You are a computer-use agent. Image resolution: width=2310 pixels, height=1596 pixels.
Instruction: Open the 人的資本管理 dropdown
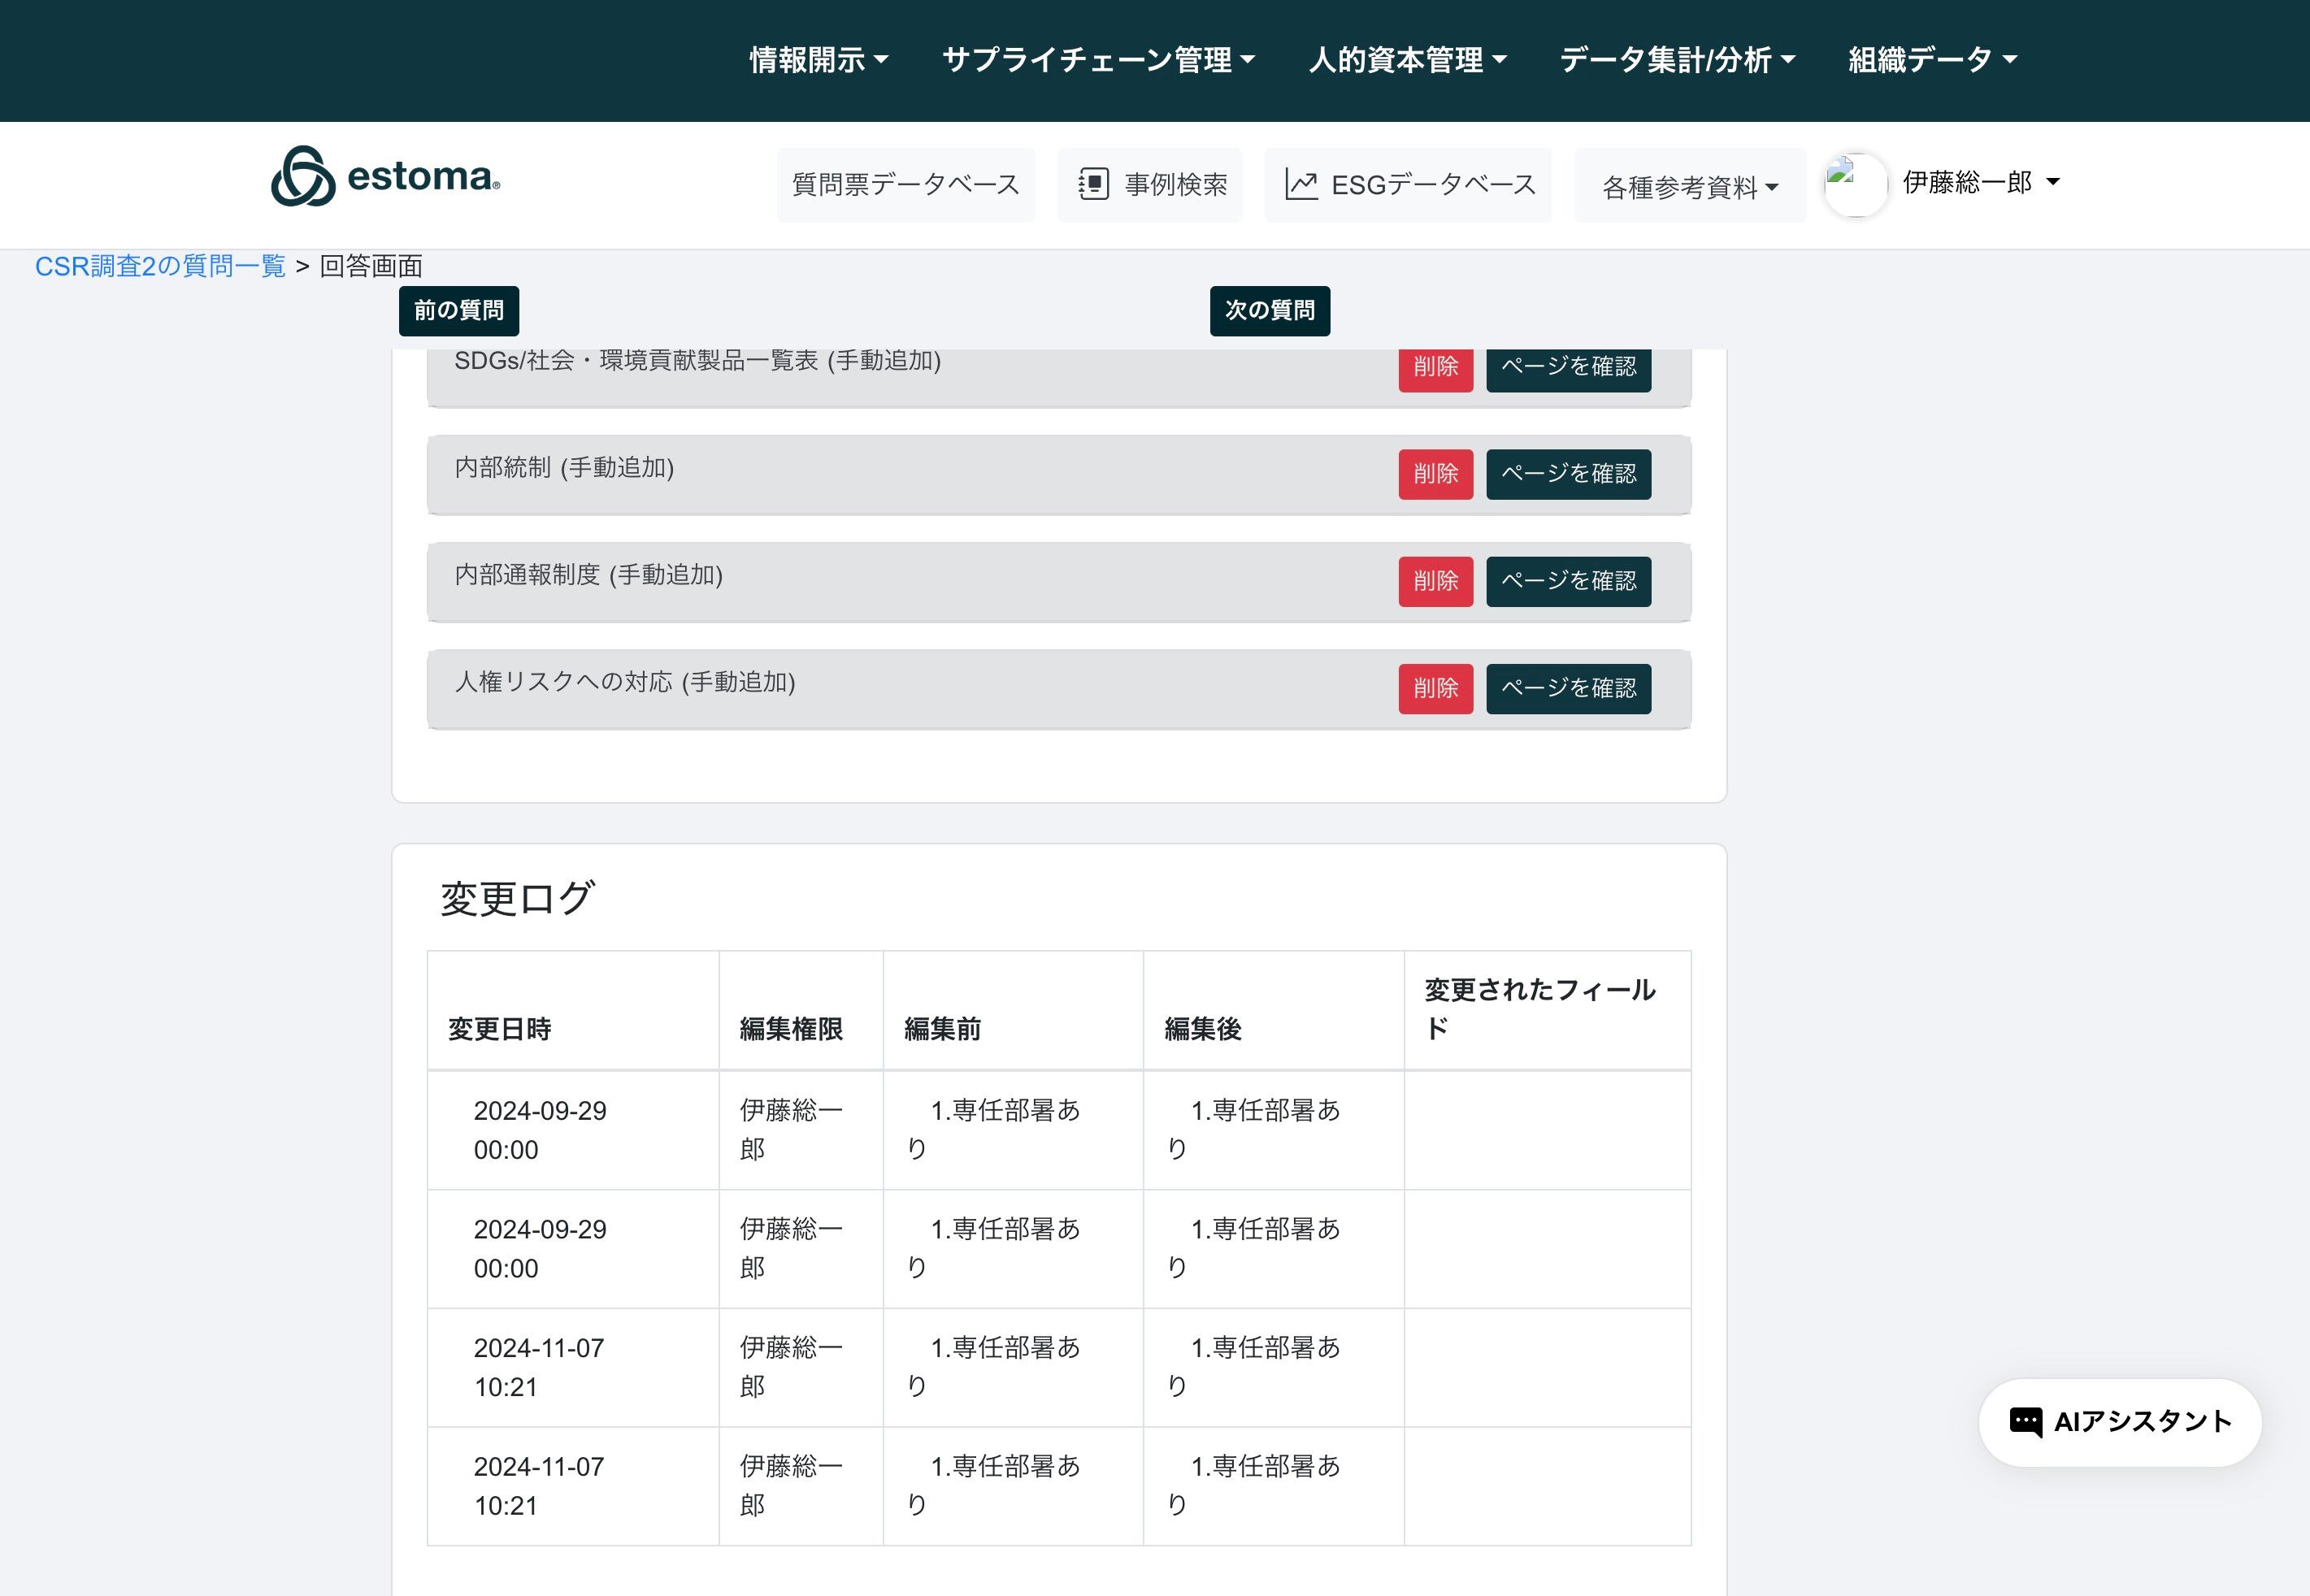click(x=1407, y=60)
